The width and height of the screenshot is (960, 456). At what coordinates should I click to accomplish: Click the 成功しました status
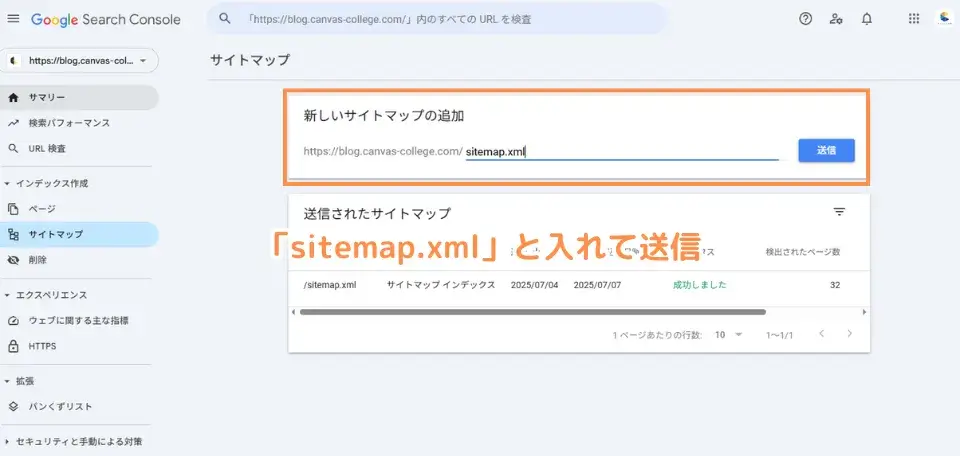coord(699,285)
